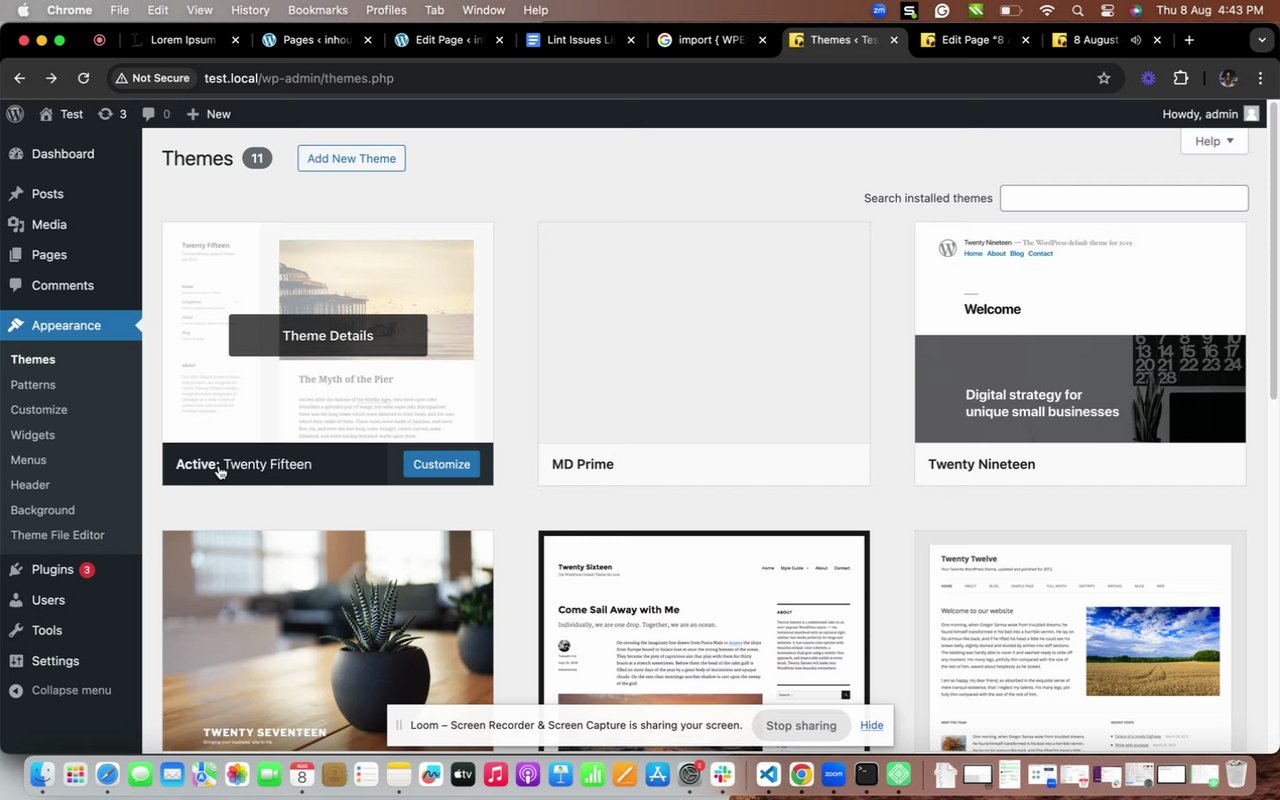
Task: Open the Header submenu item
Action: pos(30,485)
